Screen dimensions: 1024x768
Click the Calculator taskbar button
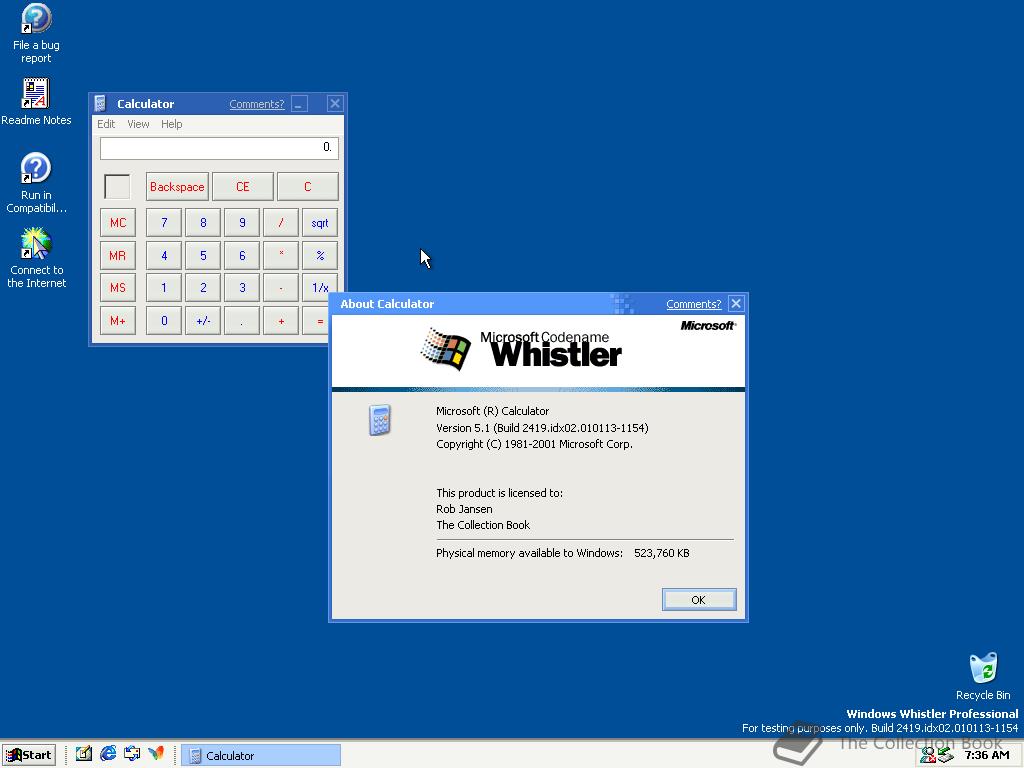[261, 755]
